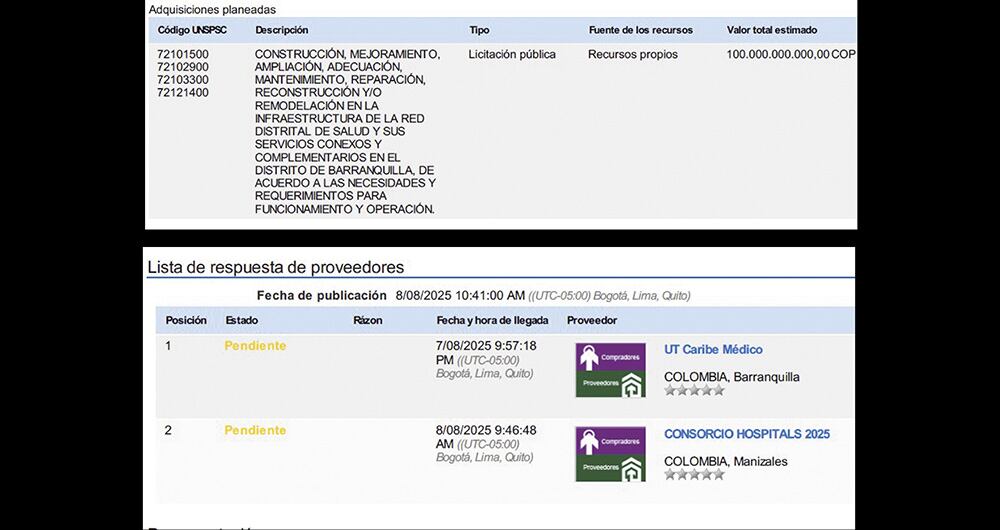Select the Pendiente status in row 1
Viewport: 1000px width, 530px height.
(255, 346)
